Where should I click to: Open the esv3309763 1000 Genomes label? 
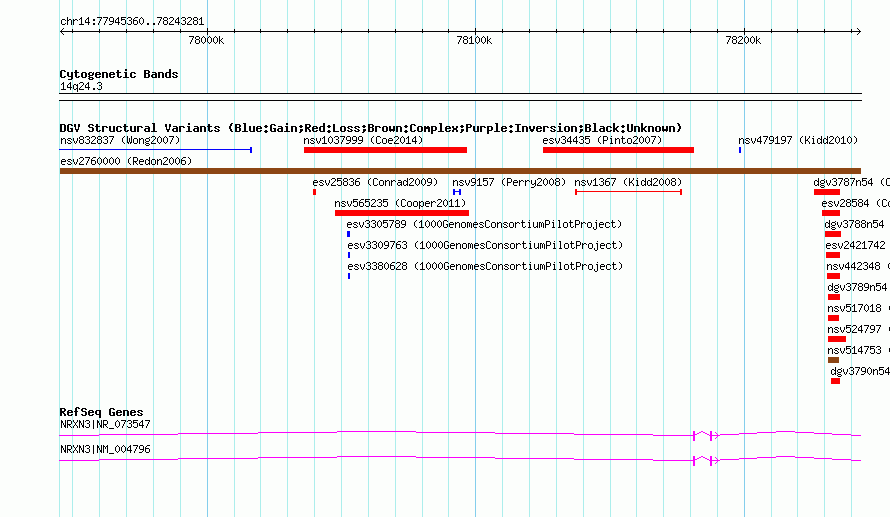pos(485,245)
